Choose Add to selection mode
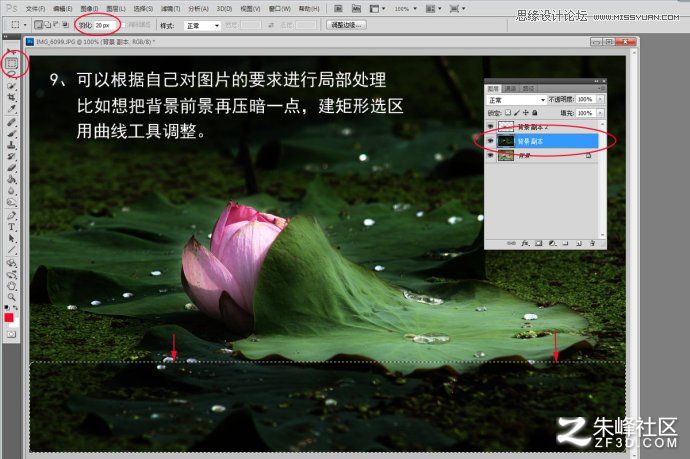The height and width of the screenshot is (459, 690). point(47,25)
